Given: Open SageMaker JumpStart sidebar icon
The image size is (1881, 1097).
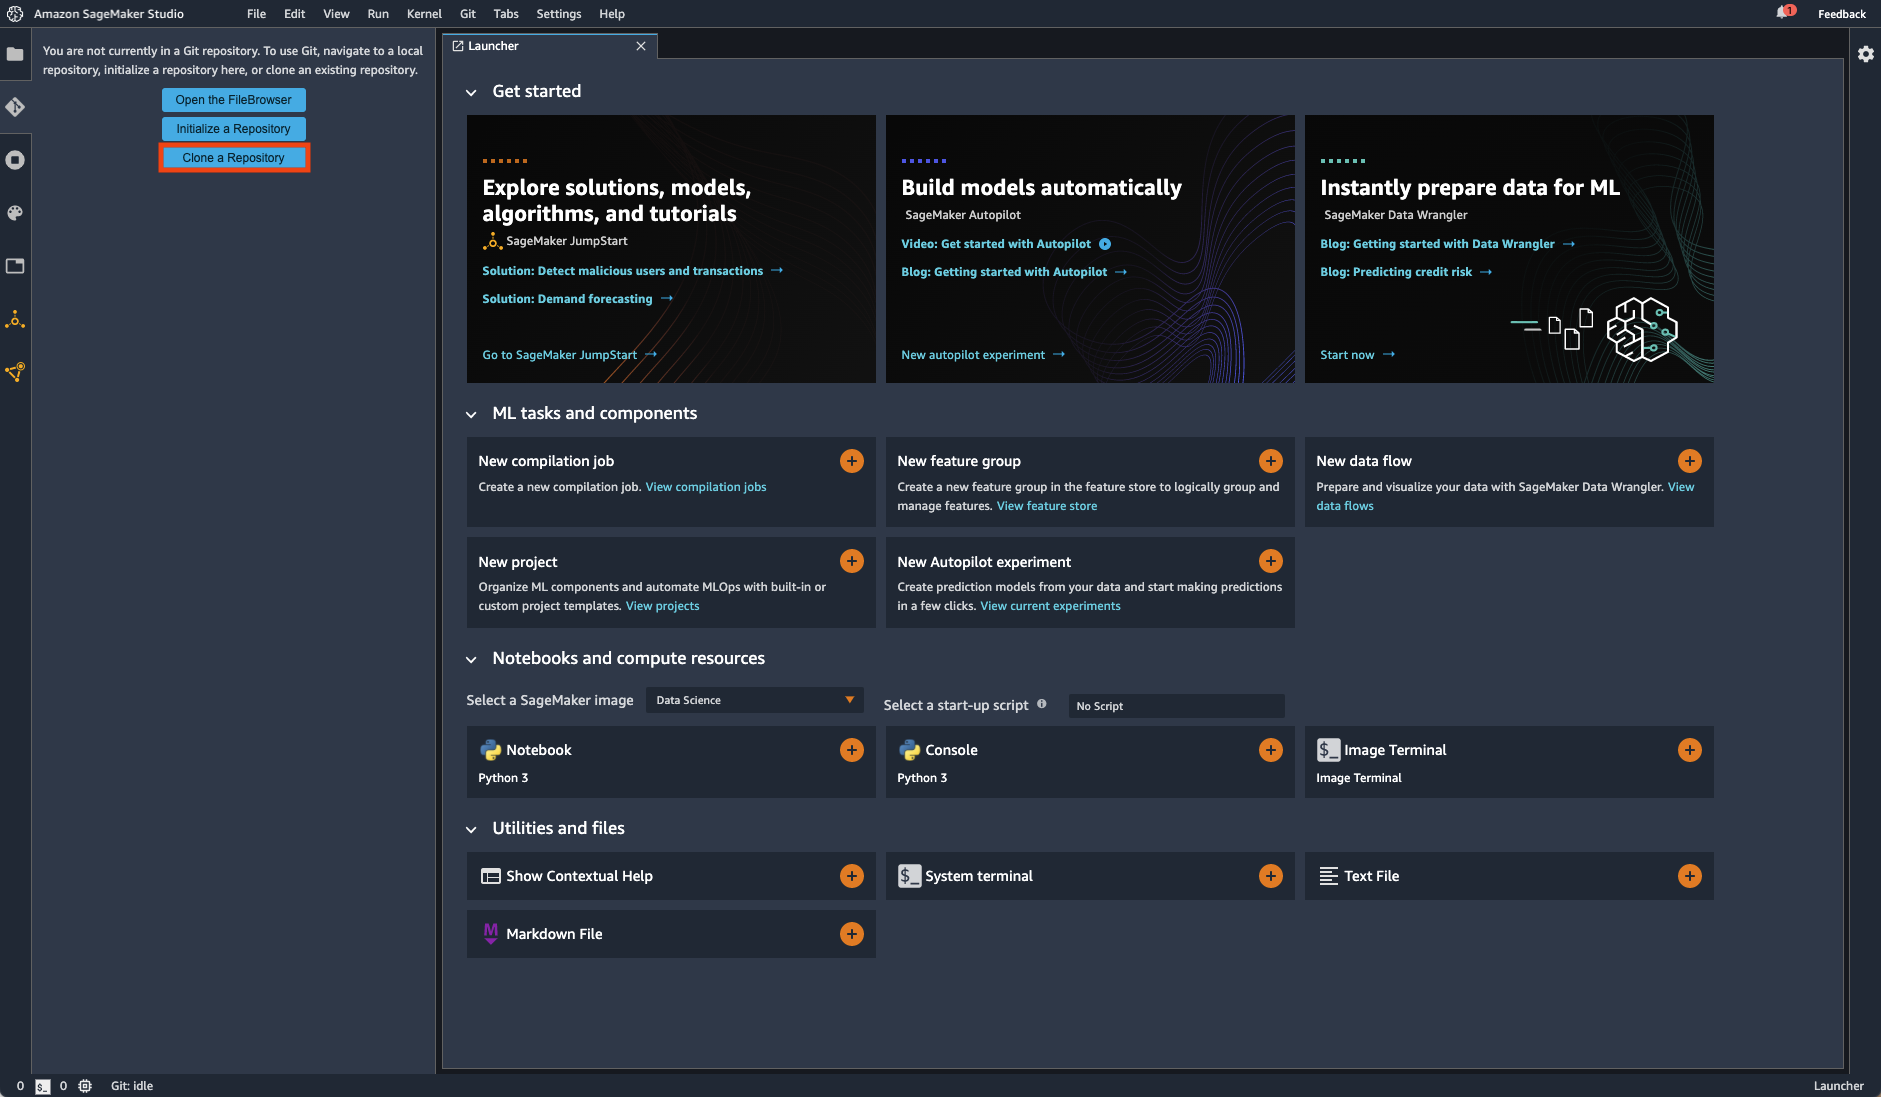Looking at the screenshot, I should coord(15,319).
